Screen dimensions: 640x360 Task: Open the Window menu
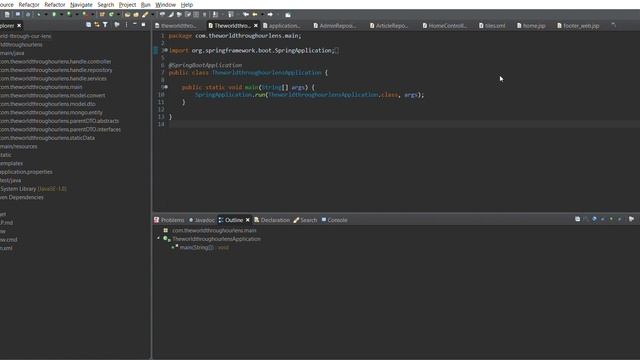[166, 4]
